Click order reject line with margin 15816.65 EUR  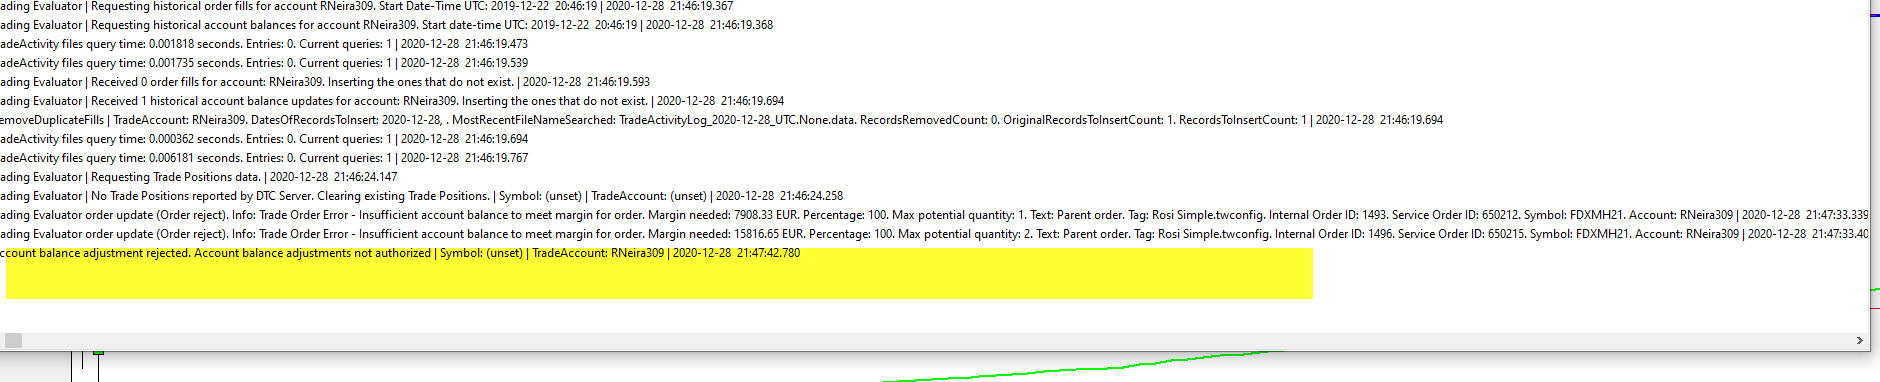click(x=934, y=234)
